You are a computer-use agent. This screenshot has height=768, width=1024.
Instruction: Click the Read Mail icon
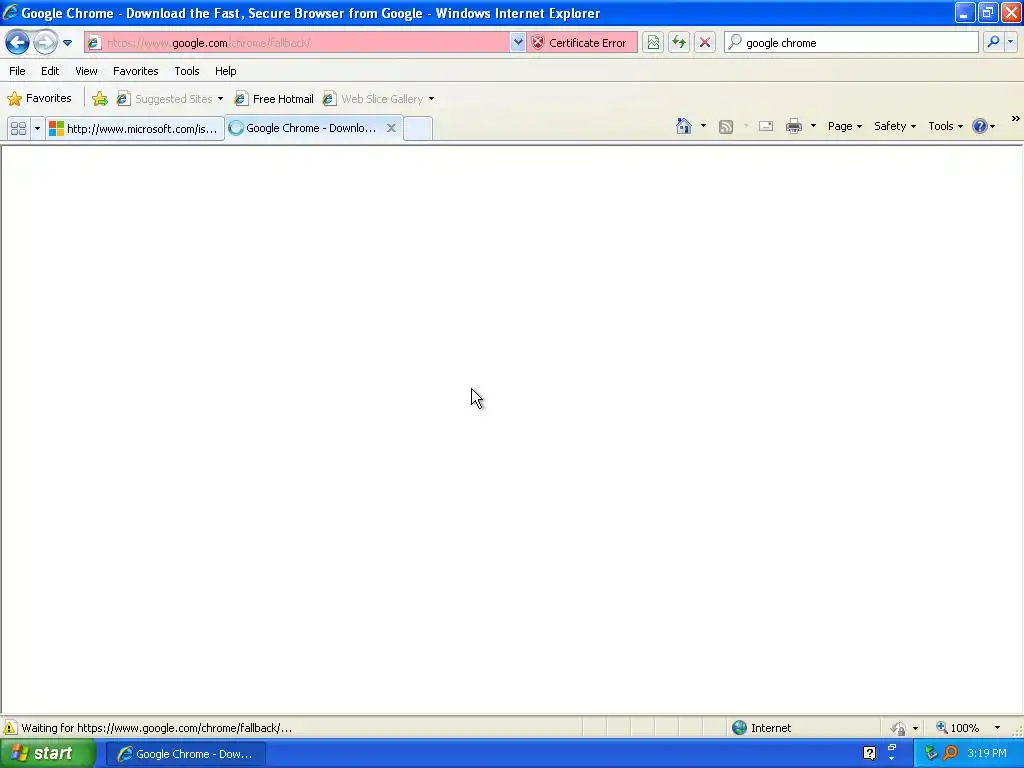766,126
